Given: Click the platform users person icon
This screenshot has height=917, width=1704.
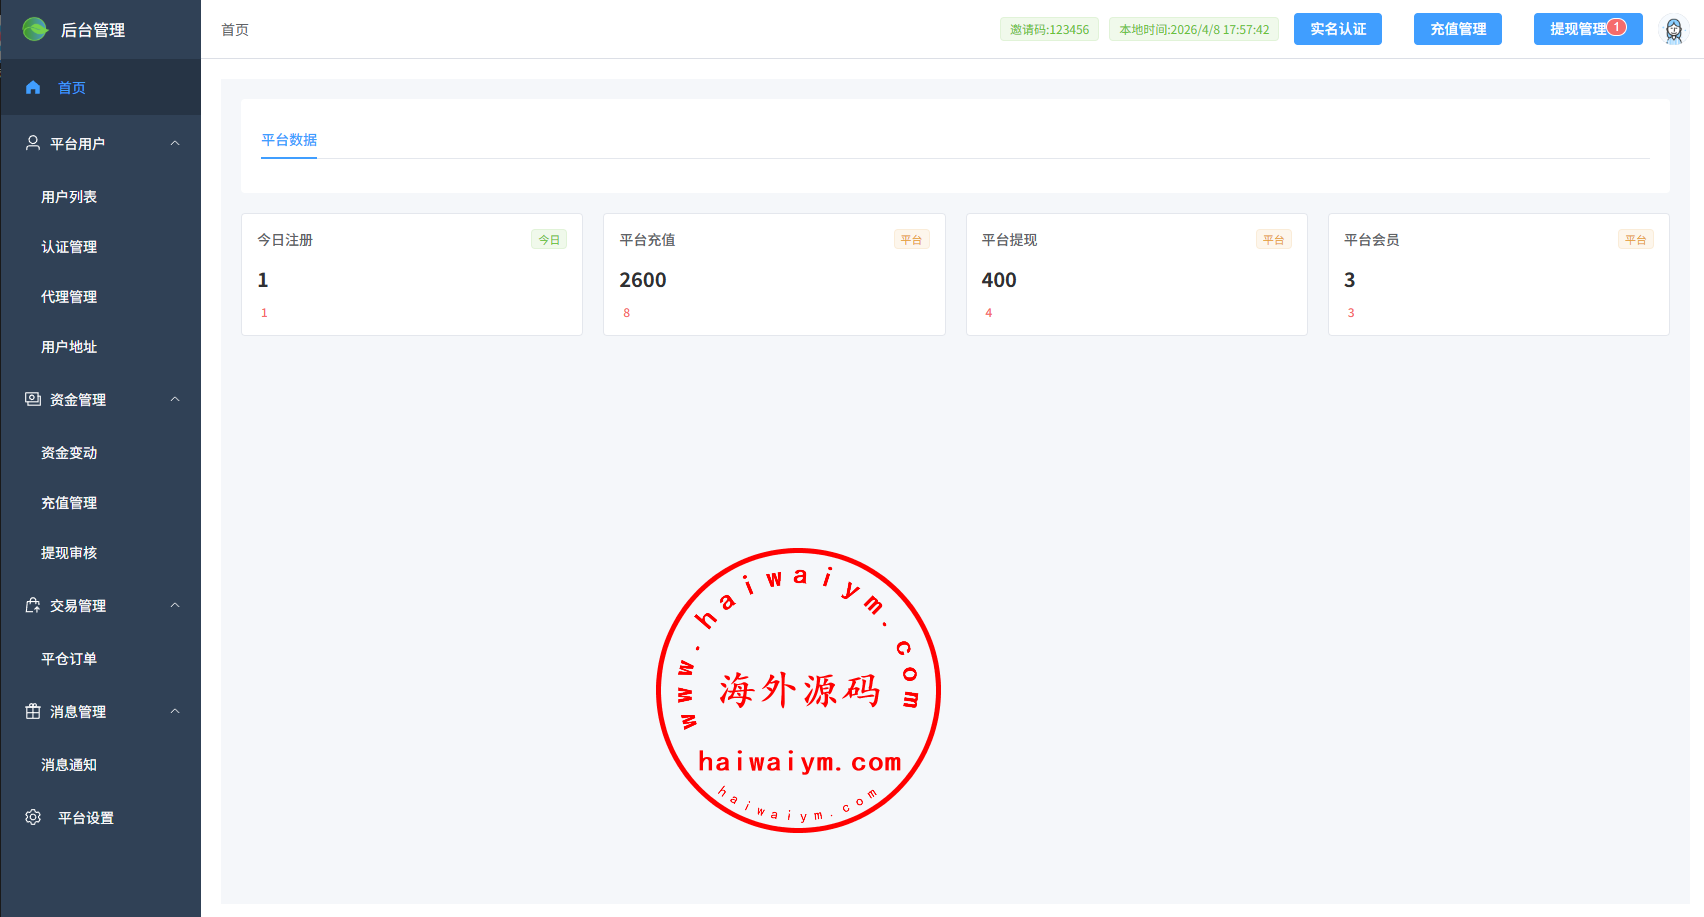Looking at the screenshot, I should 33,143.
